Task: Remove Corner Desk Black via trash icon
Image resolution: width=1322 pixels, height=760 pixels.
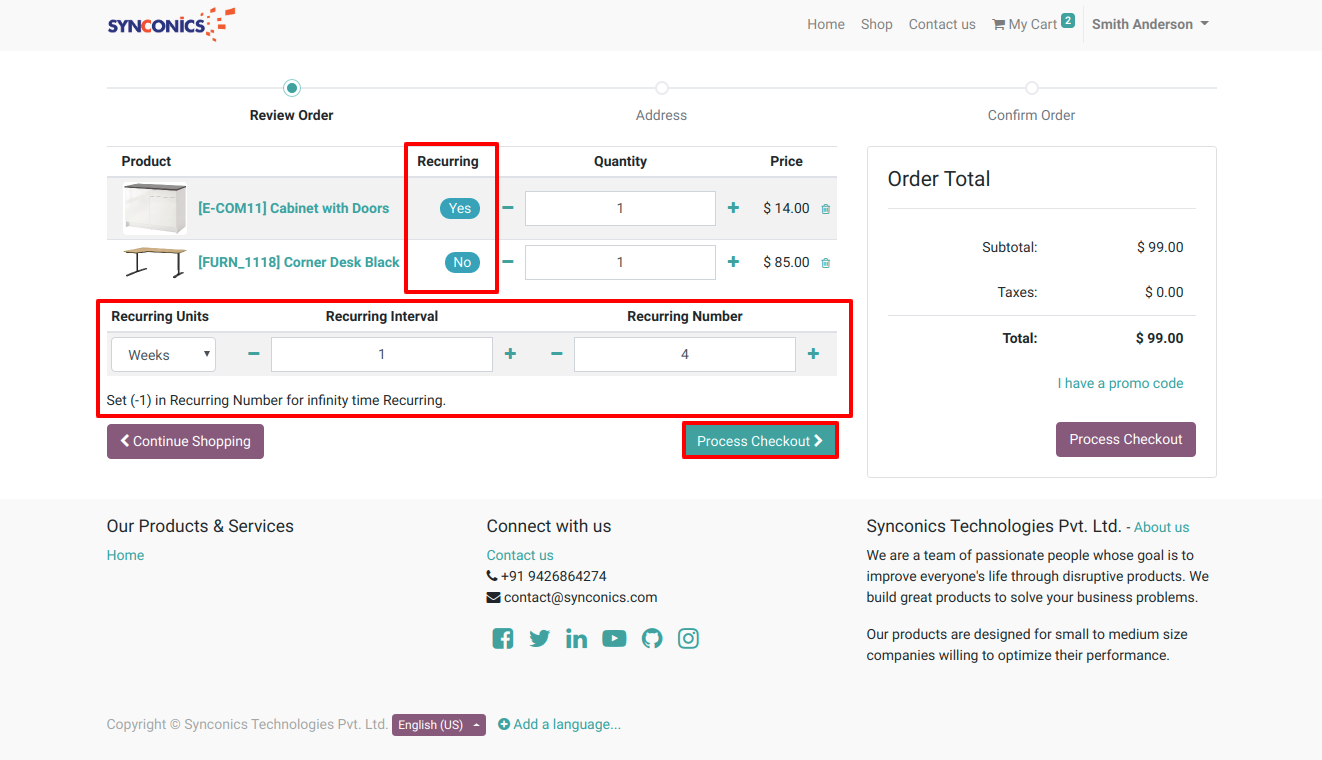Action: (825, 263)
